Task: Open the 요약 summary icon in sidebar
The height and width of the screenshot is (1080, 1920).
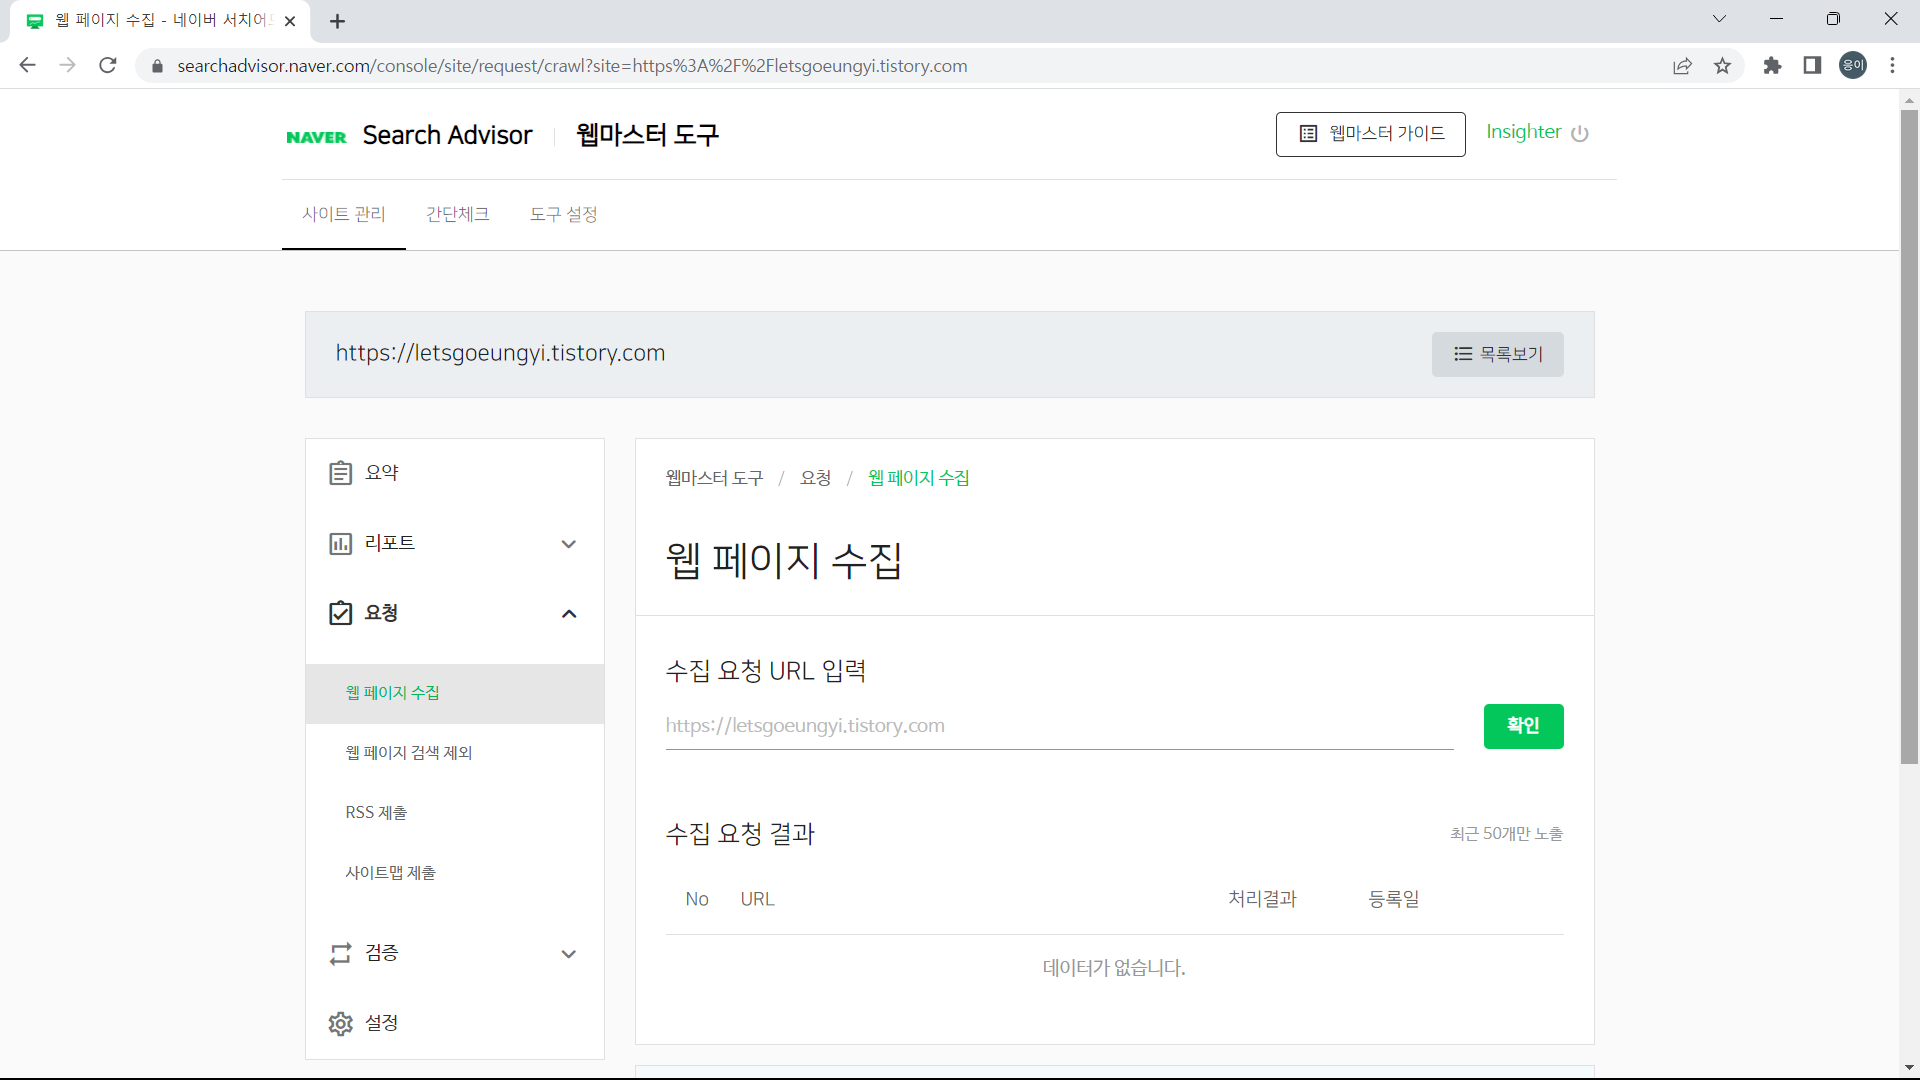Action: (x=341, y=472)
